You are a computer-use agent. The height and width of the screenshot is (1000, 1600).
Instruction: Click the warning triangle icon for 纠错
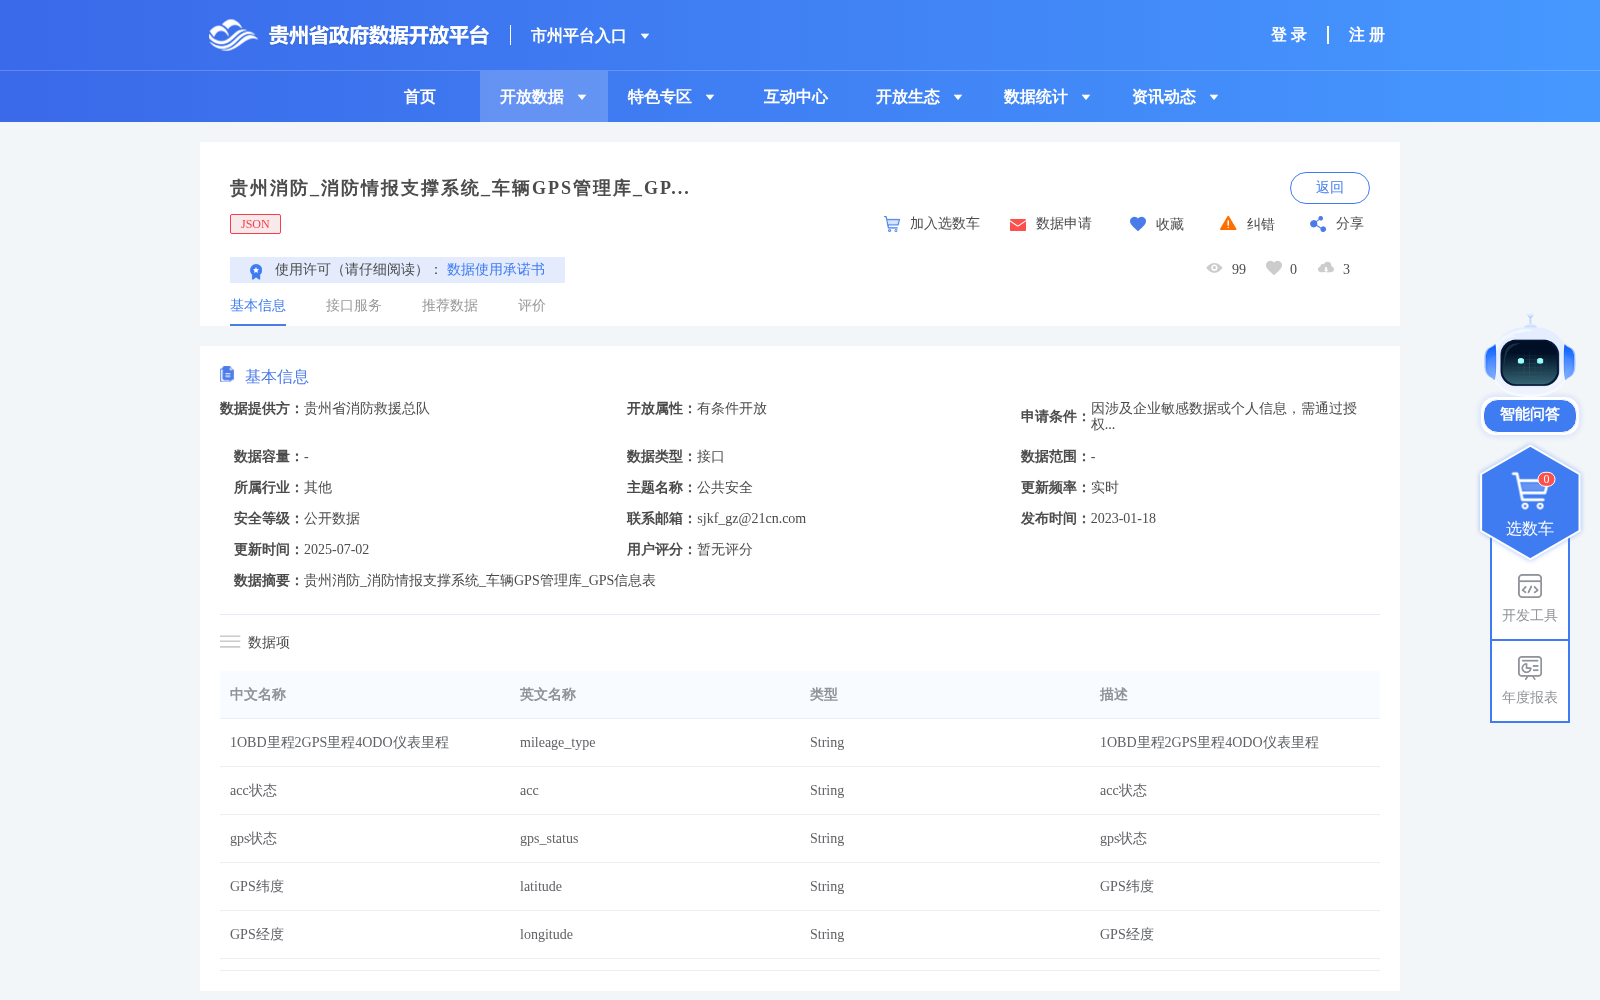click(1228, 223)
